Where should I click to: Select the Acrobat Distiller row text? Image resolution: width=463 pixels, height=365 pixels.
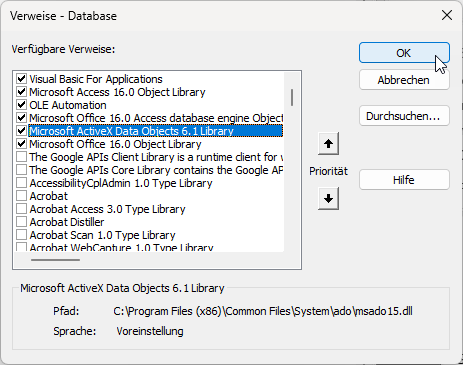pos(67,222)
